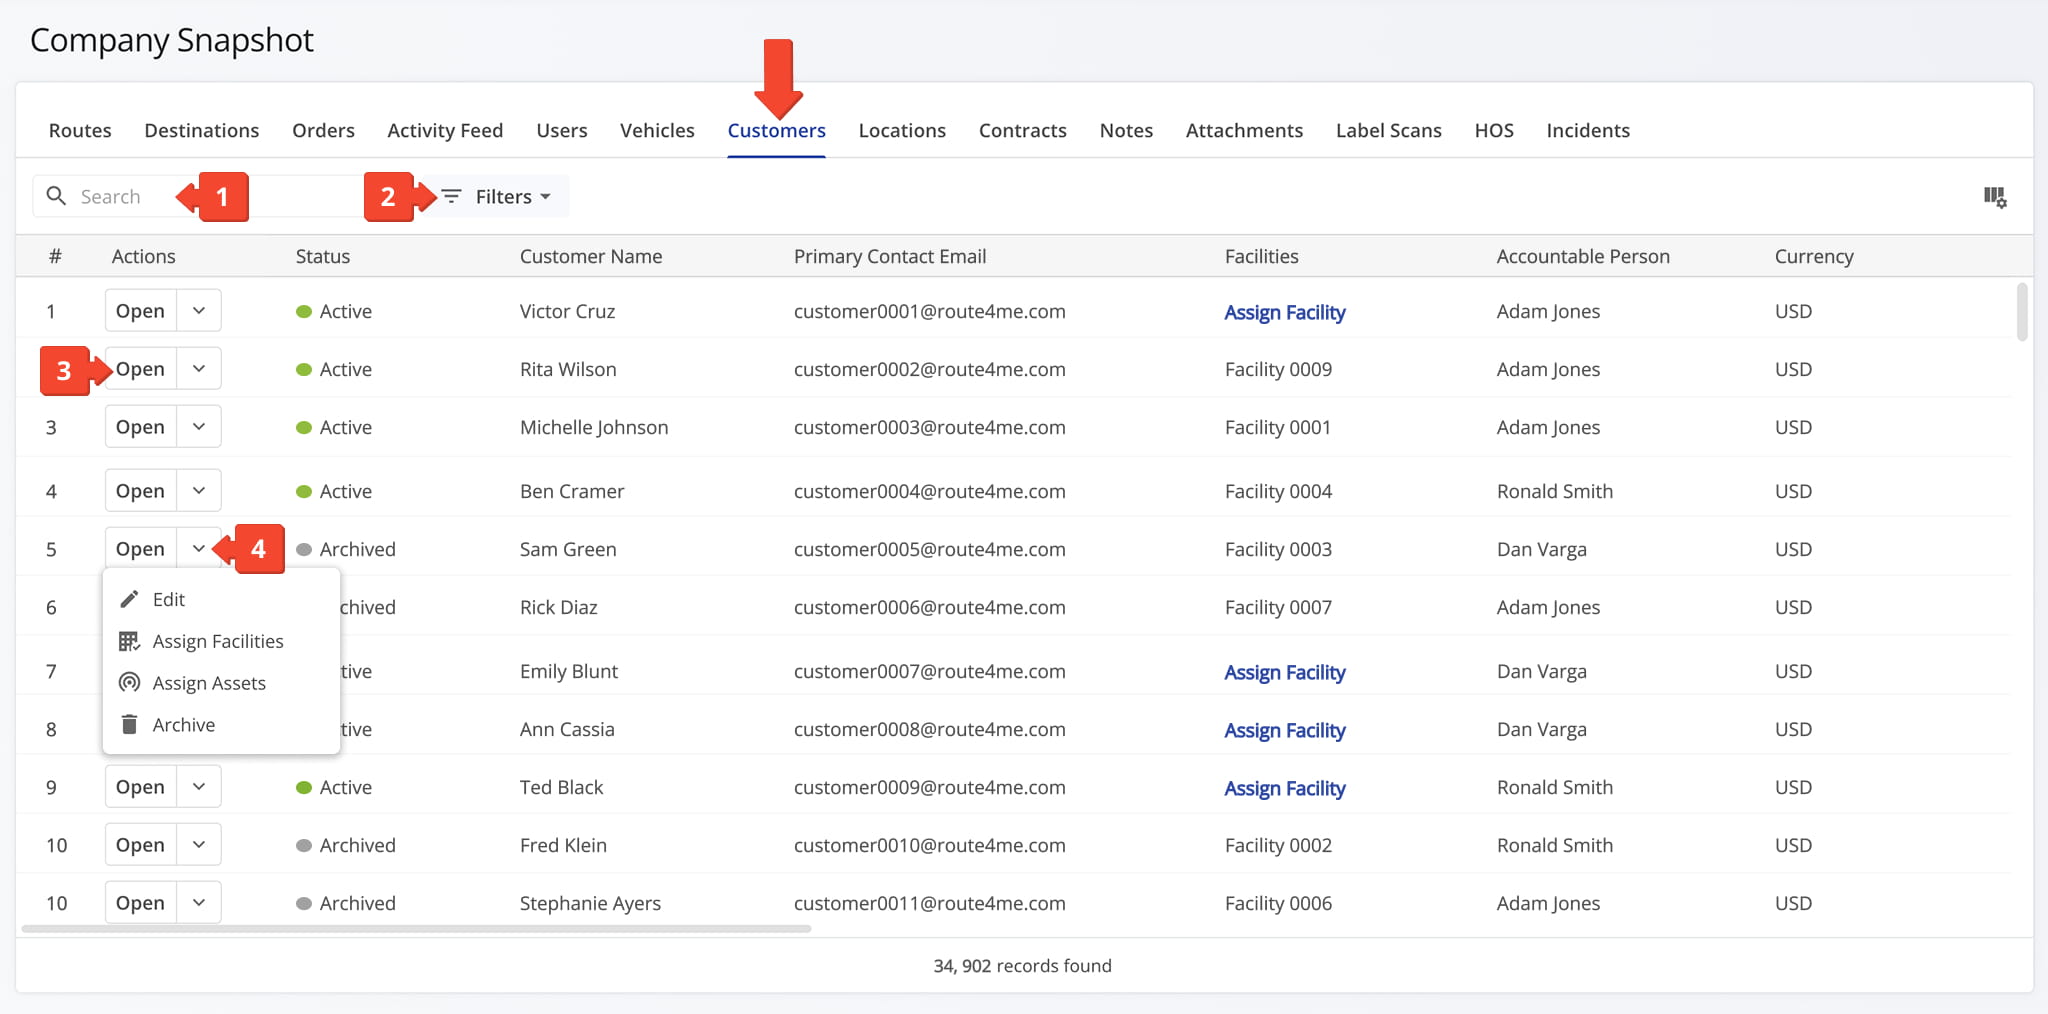Switch to the HOS tab
This screenshot has width=2048, height=1014.
point(1494,130)
